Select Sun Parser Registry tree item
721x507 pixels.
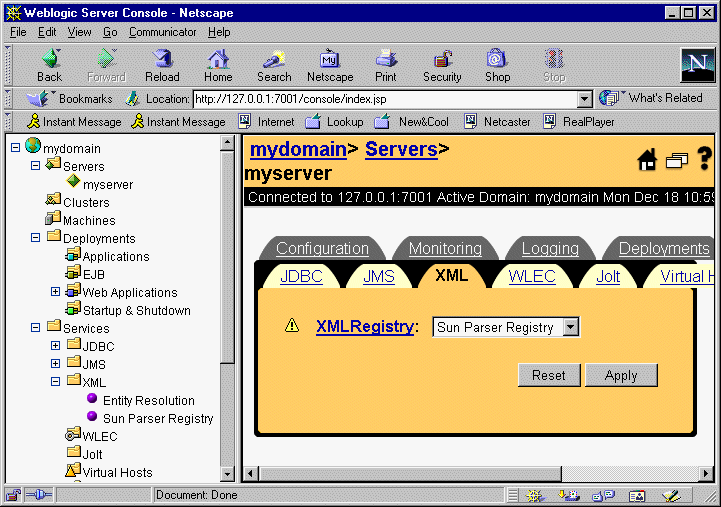point(158,418)
